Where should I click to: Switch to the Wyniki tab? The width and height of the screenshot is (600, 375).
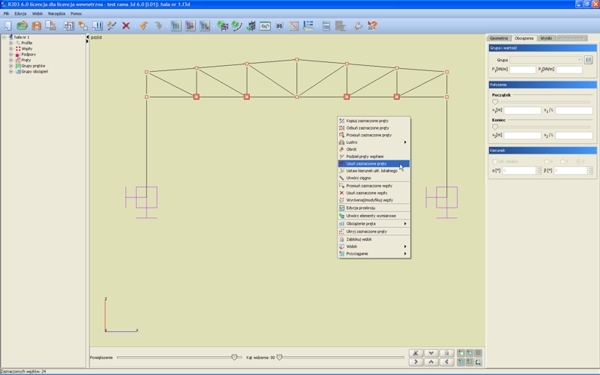click(546, 38)
